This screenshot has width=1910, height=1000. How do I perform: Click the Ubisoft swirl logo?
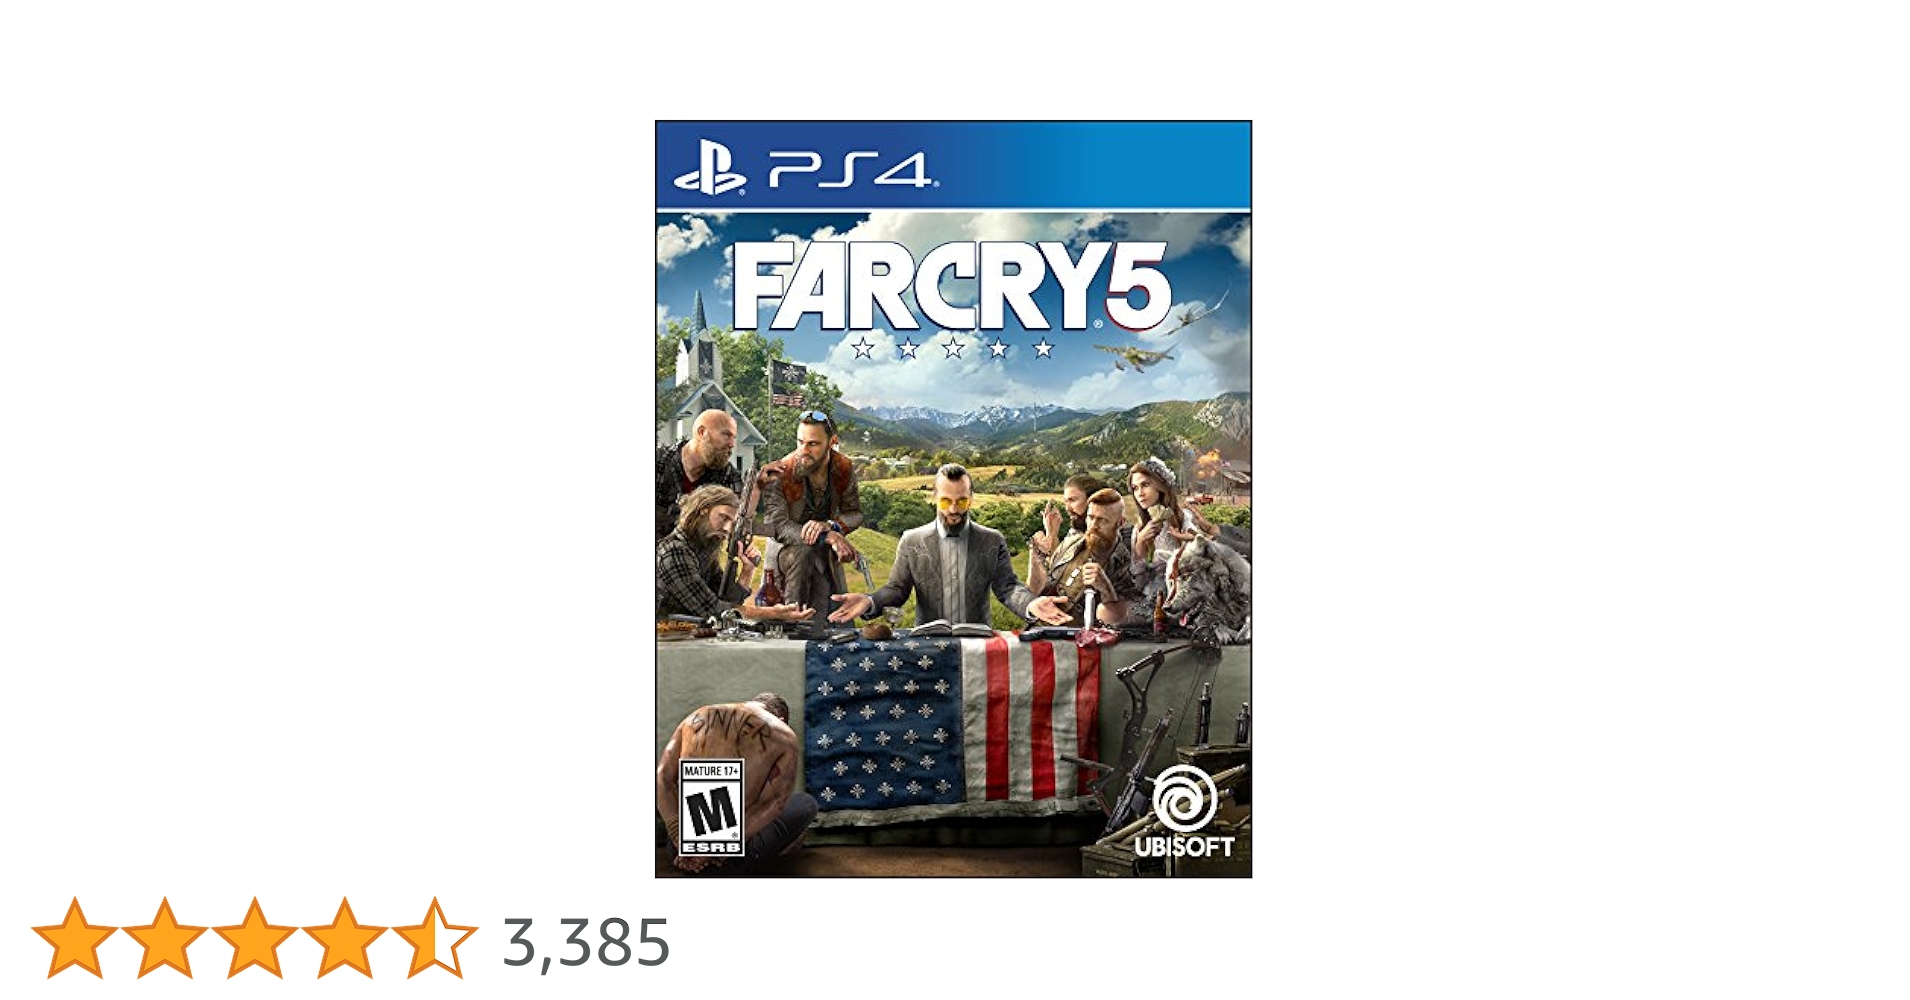(1184, 798)
